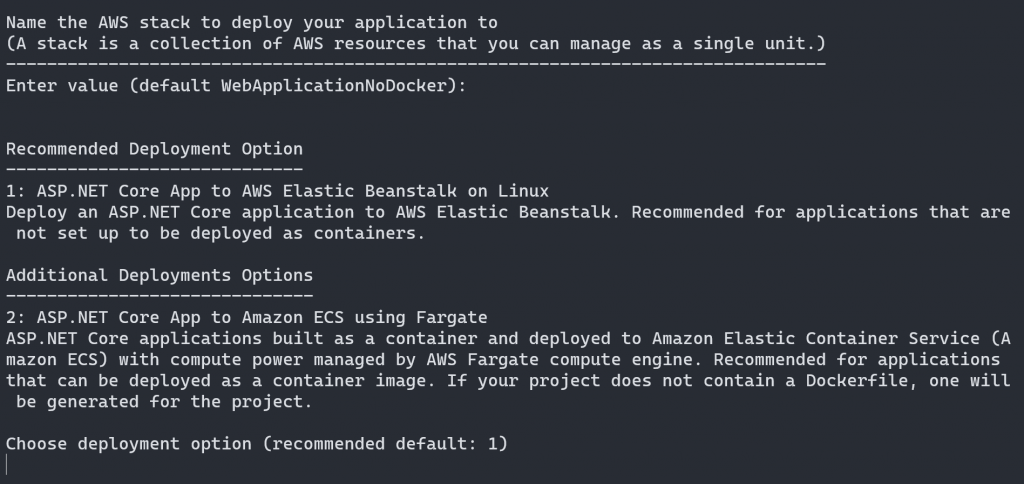Viewport: 1024px width, 484px height.
Task: Click dashed underline below Recommended Deployment Option
Action: click(x=154, y=169)
